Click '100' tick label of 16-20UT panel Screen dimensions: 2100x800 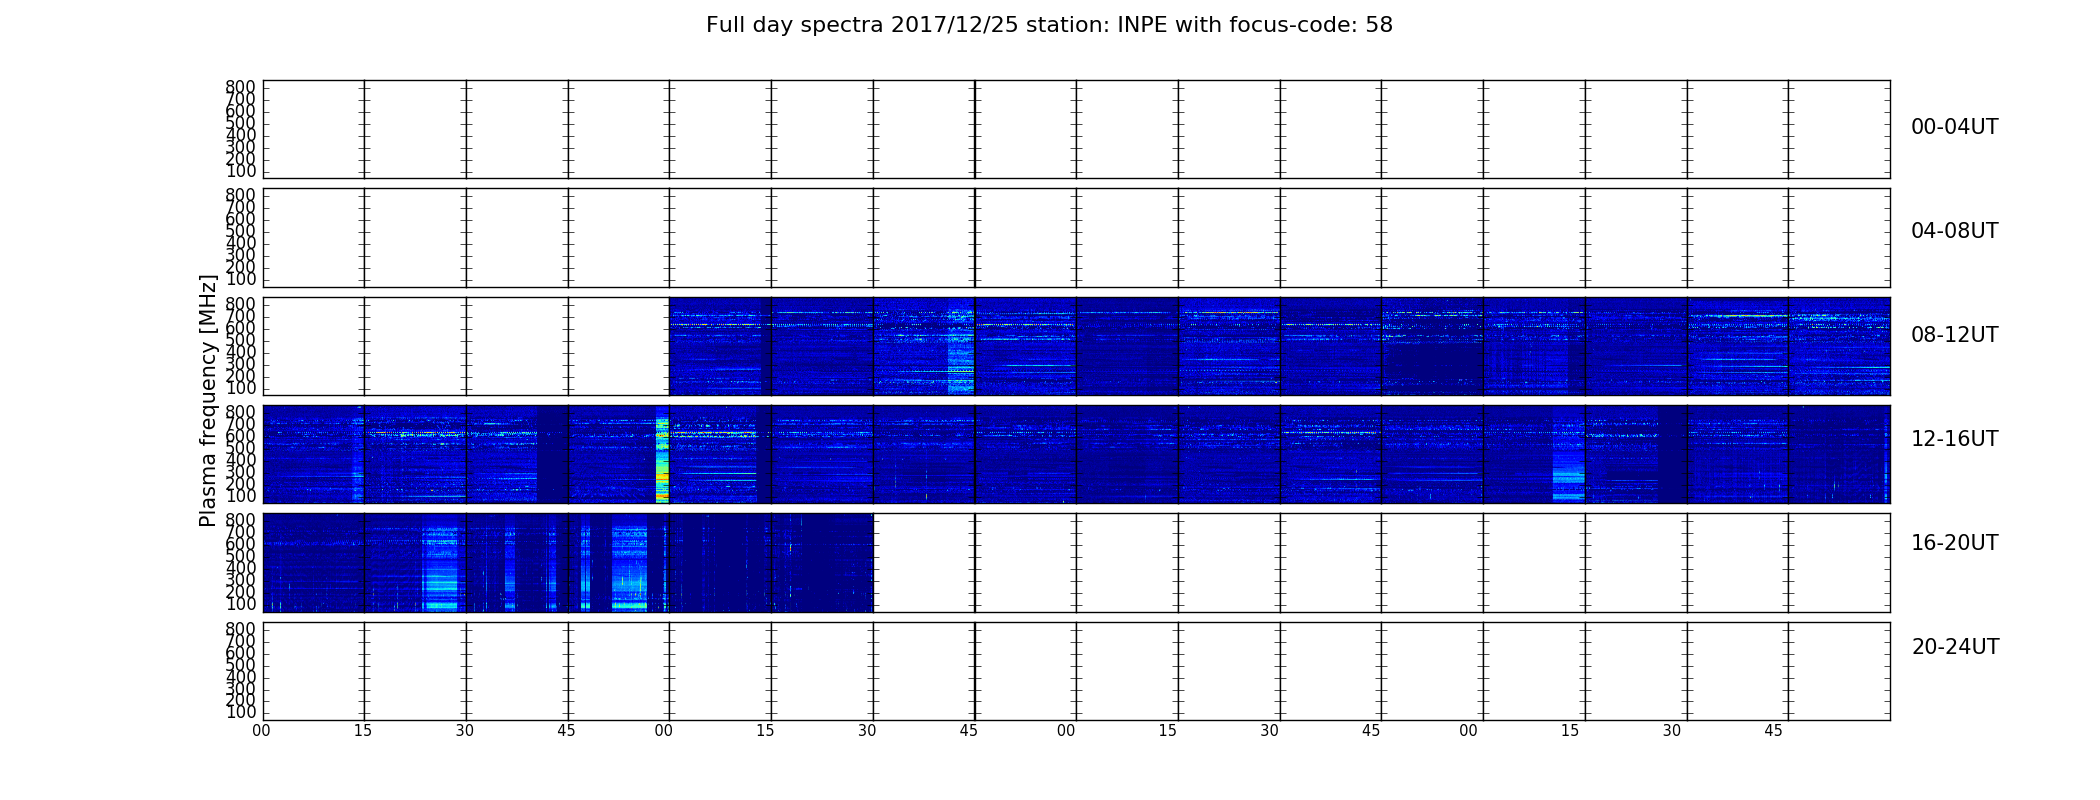click(x=240, y=604)
